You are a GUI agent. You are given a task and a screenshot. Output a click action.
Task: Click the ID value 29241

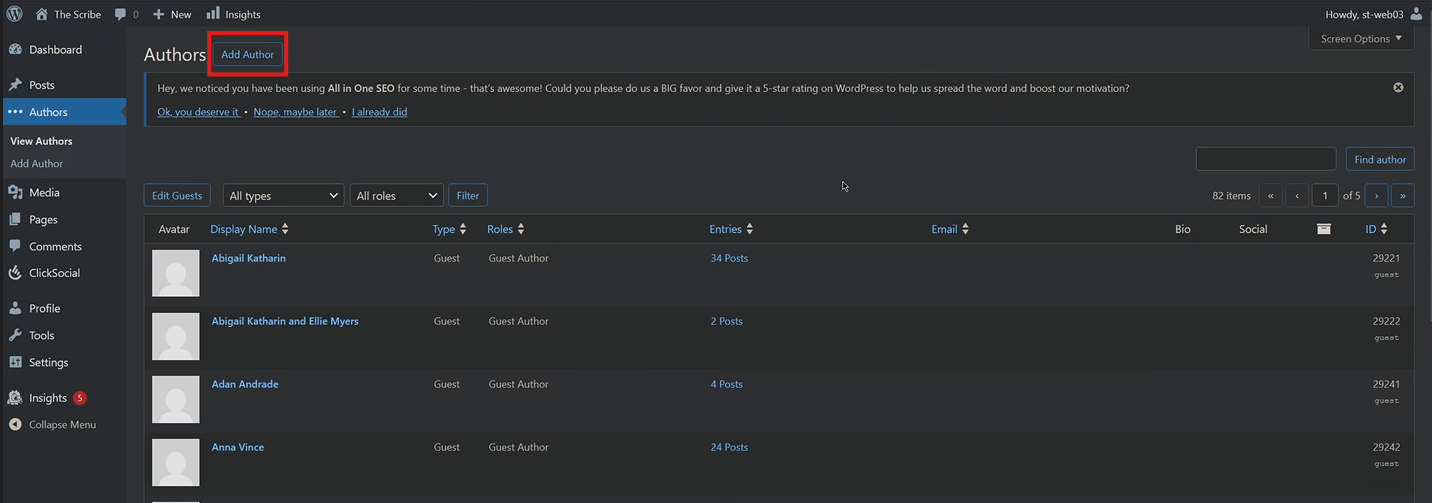pyautogui.click(x=1386, y=384)
